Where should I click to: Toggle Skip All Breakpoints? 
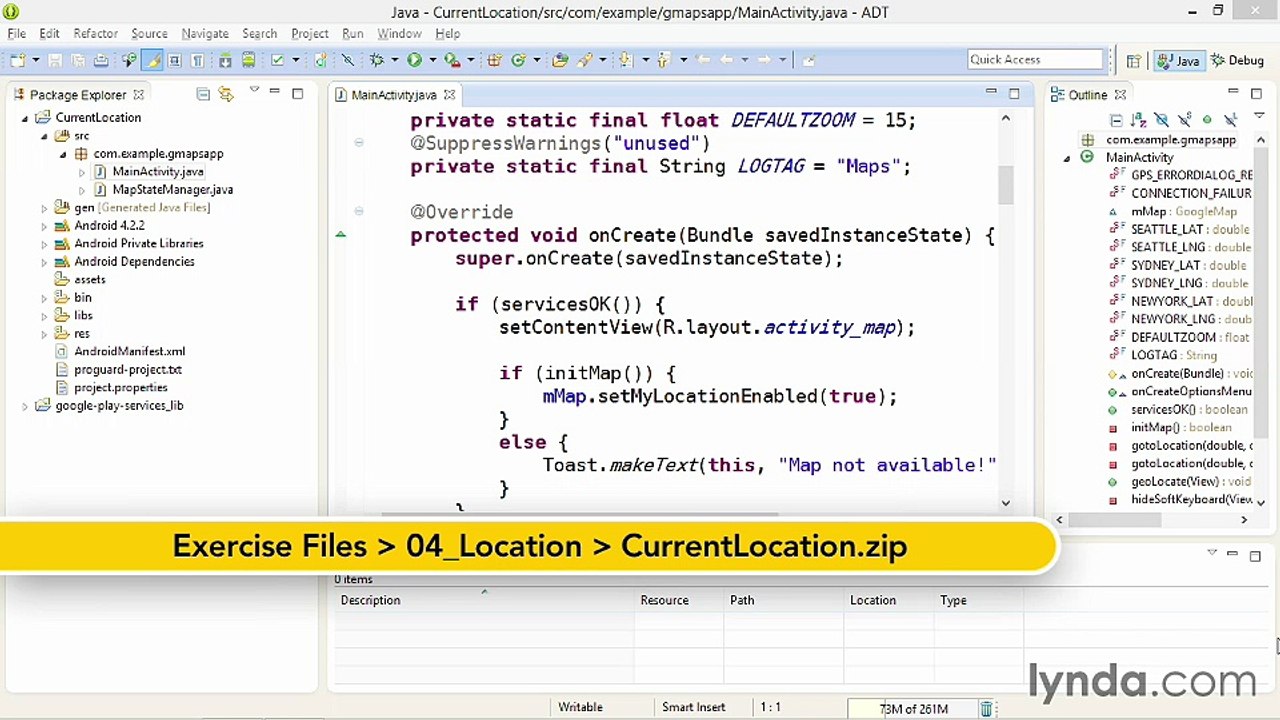coord(347,60)
